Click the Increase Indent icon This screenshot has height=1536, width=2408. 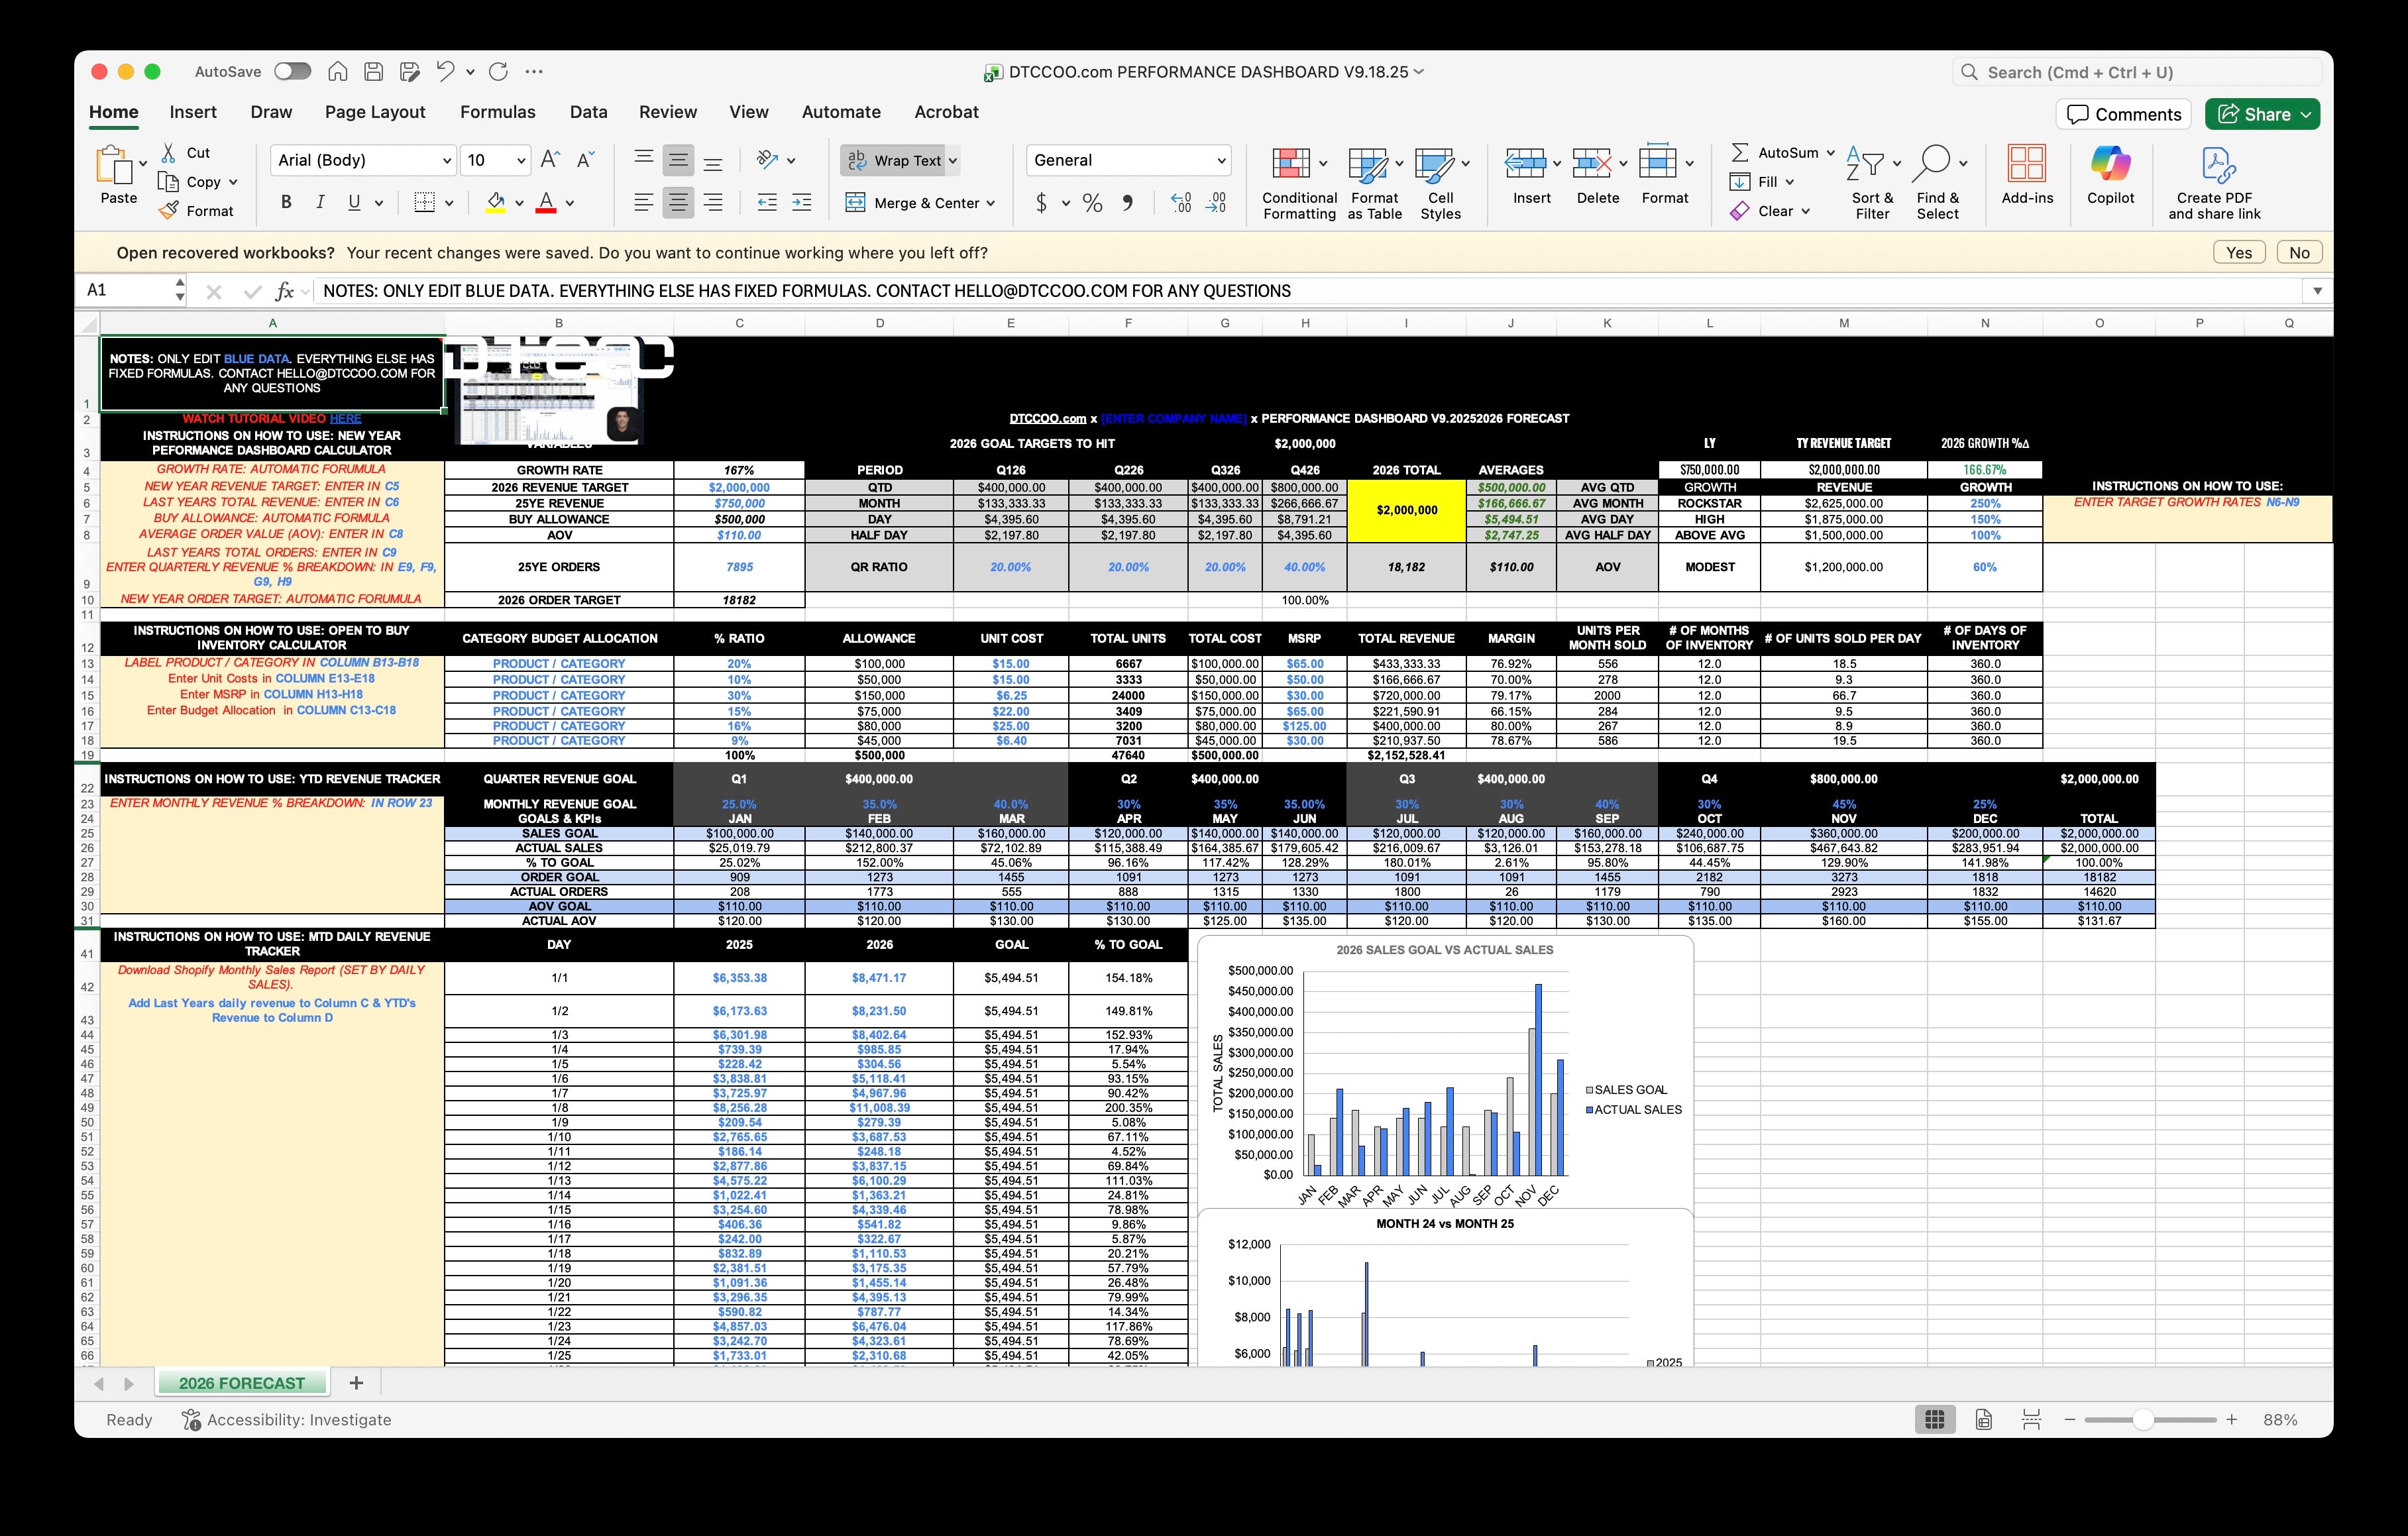point(802,203)
